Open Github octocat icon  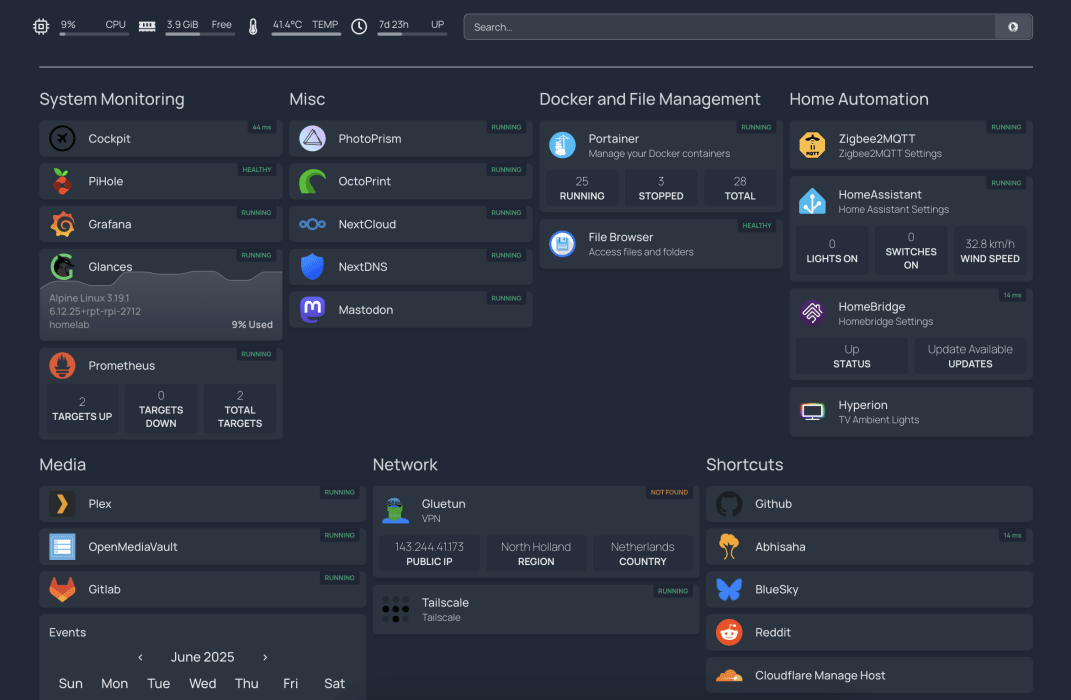(x=729, y=504)
